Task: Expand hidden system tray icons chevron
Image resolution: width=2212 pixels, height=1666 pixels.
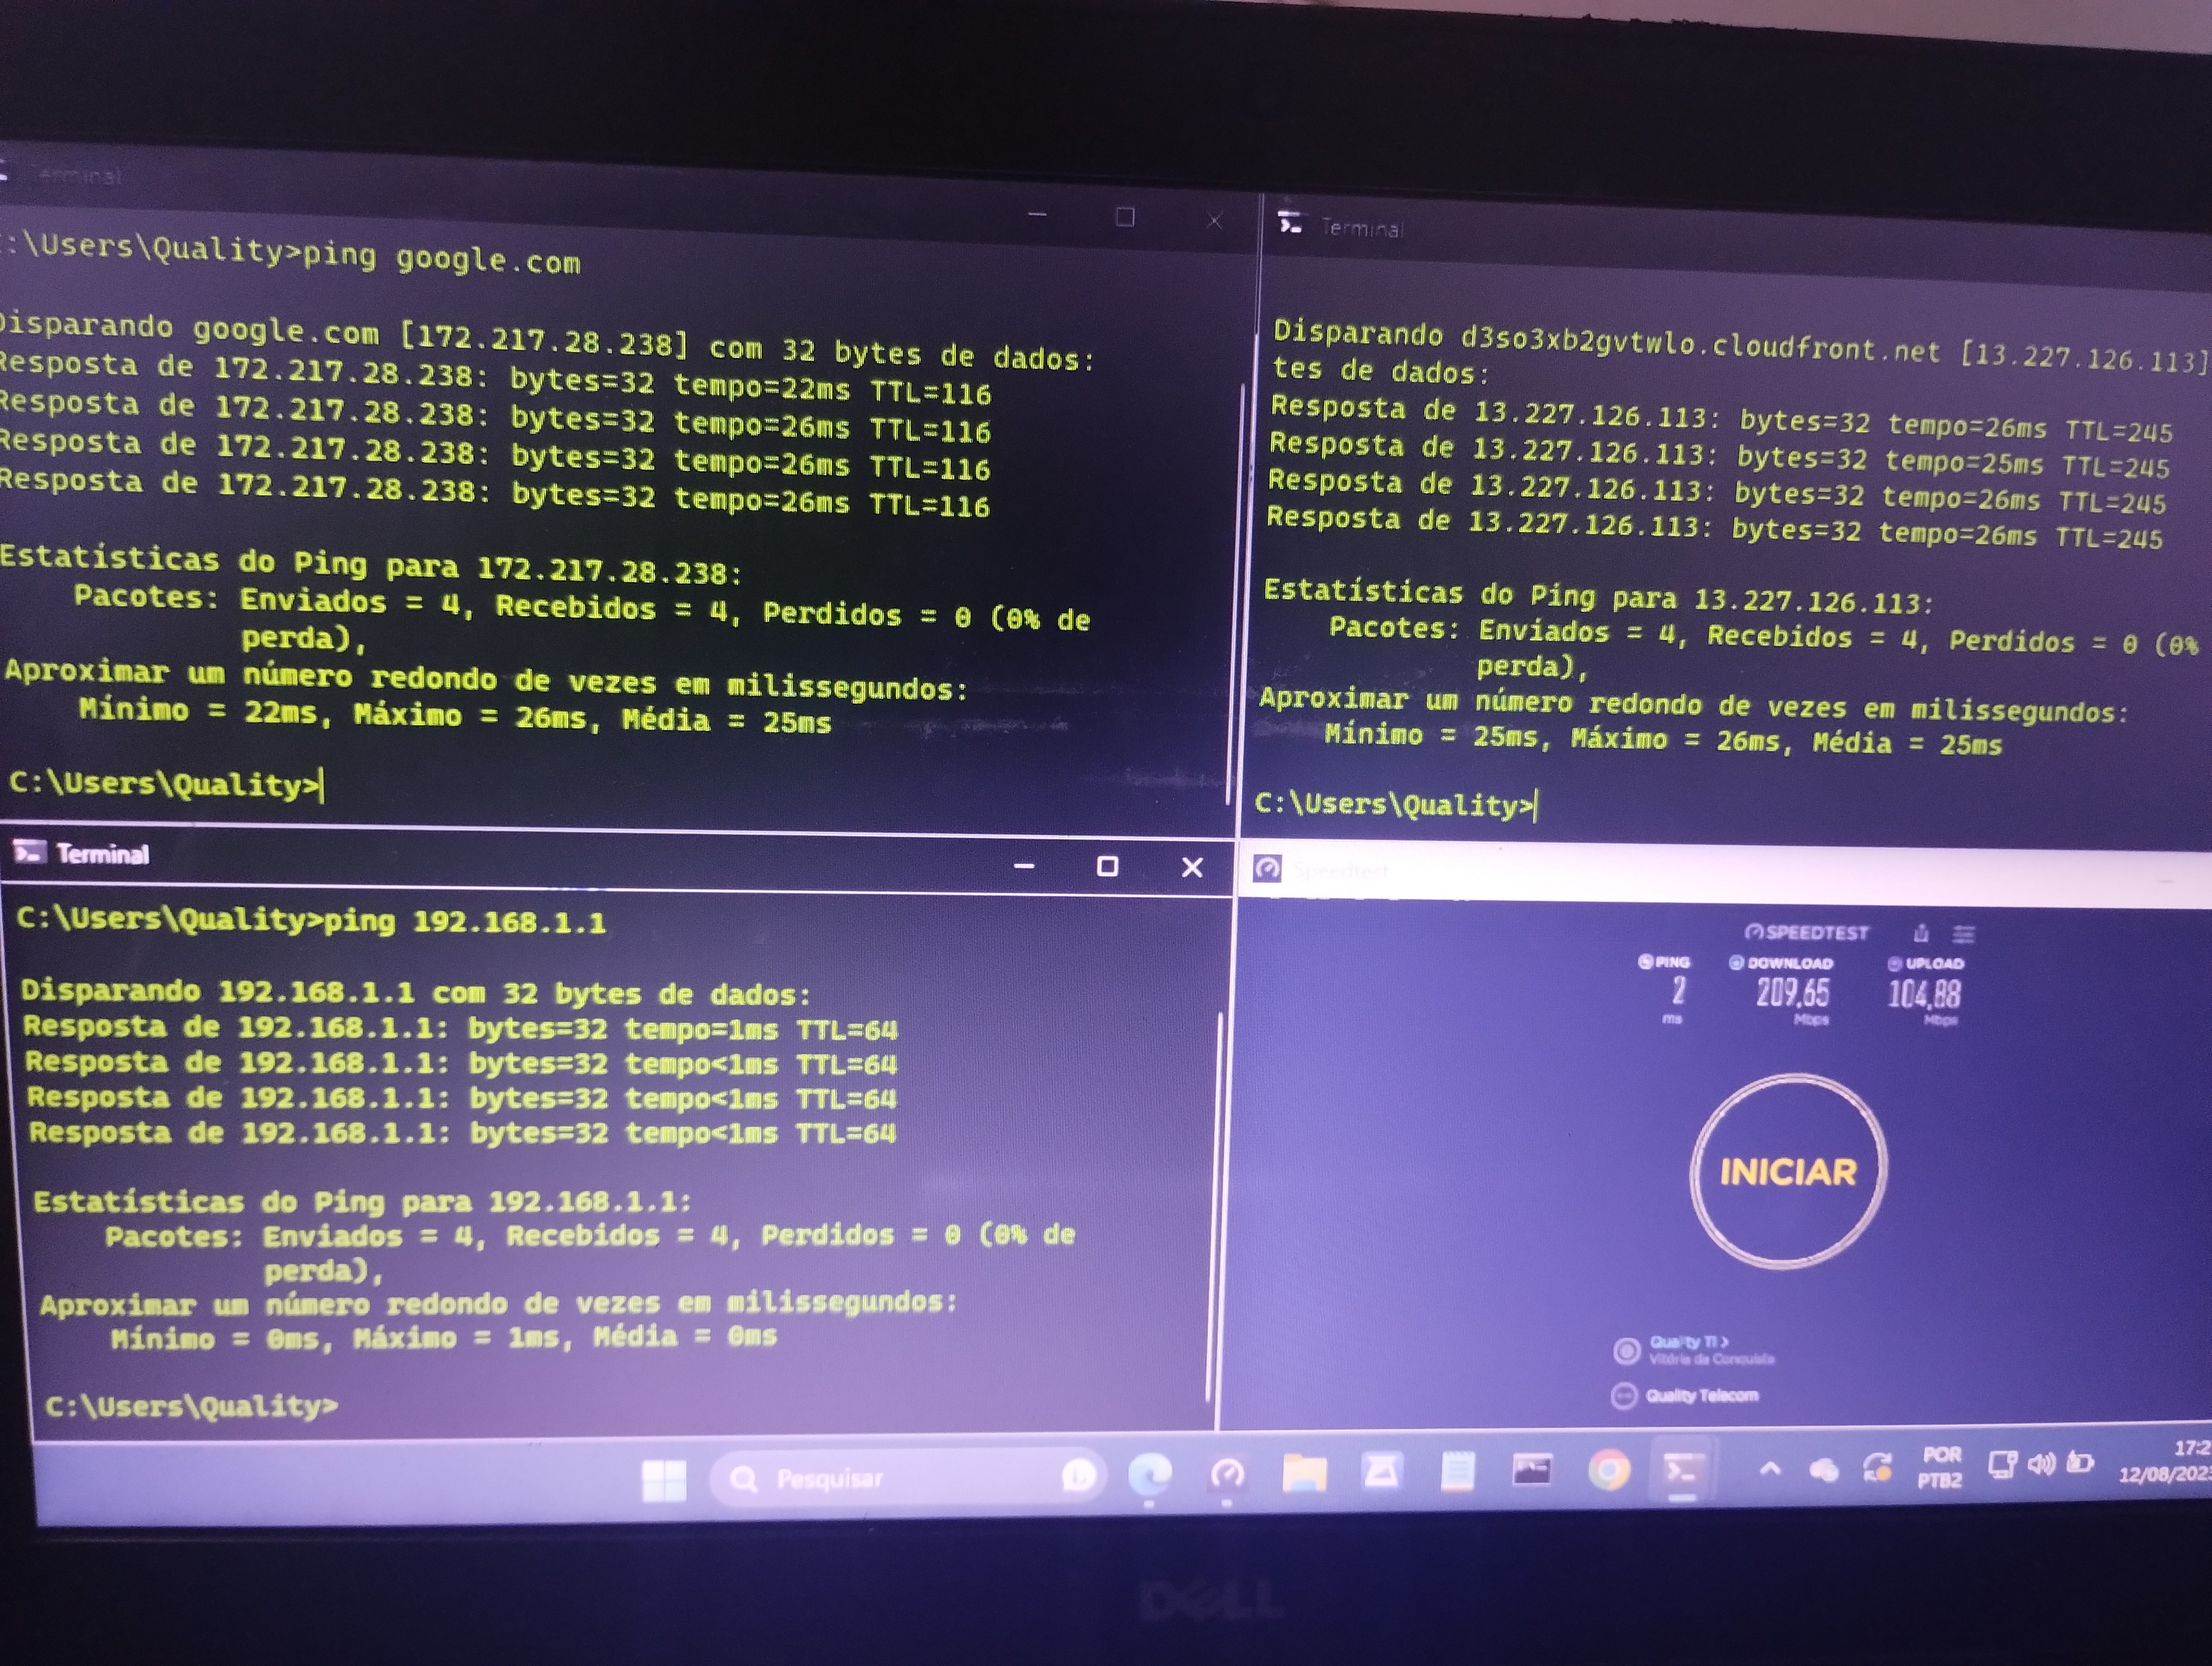Action: tap(1770, 1468)
